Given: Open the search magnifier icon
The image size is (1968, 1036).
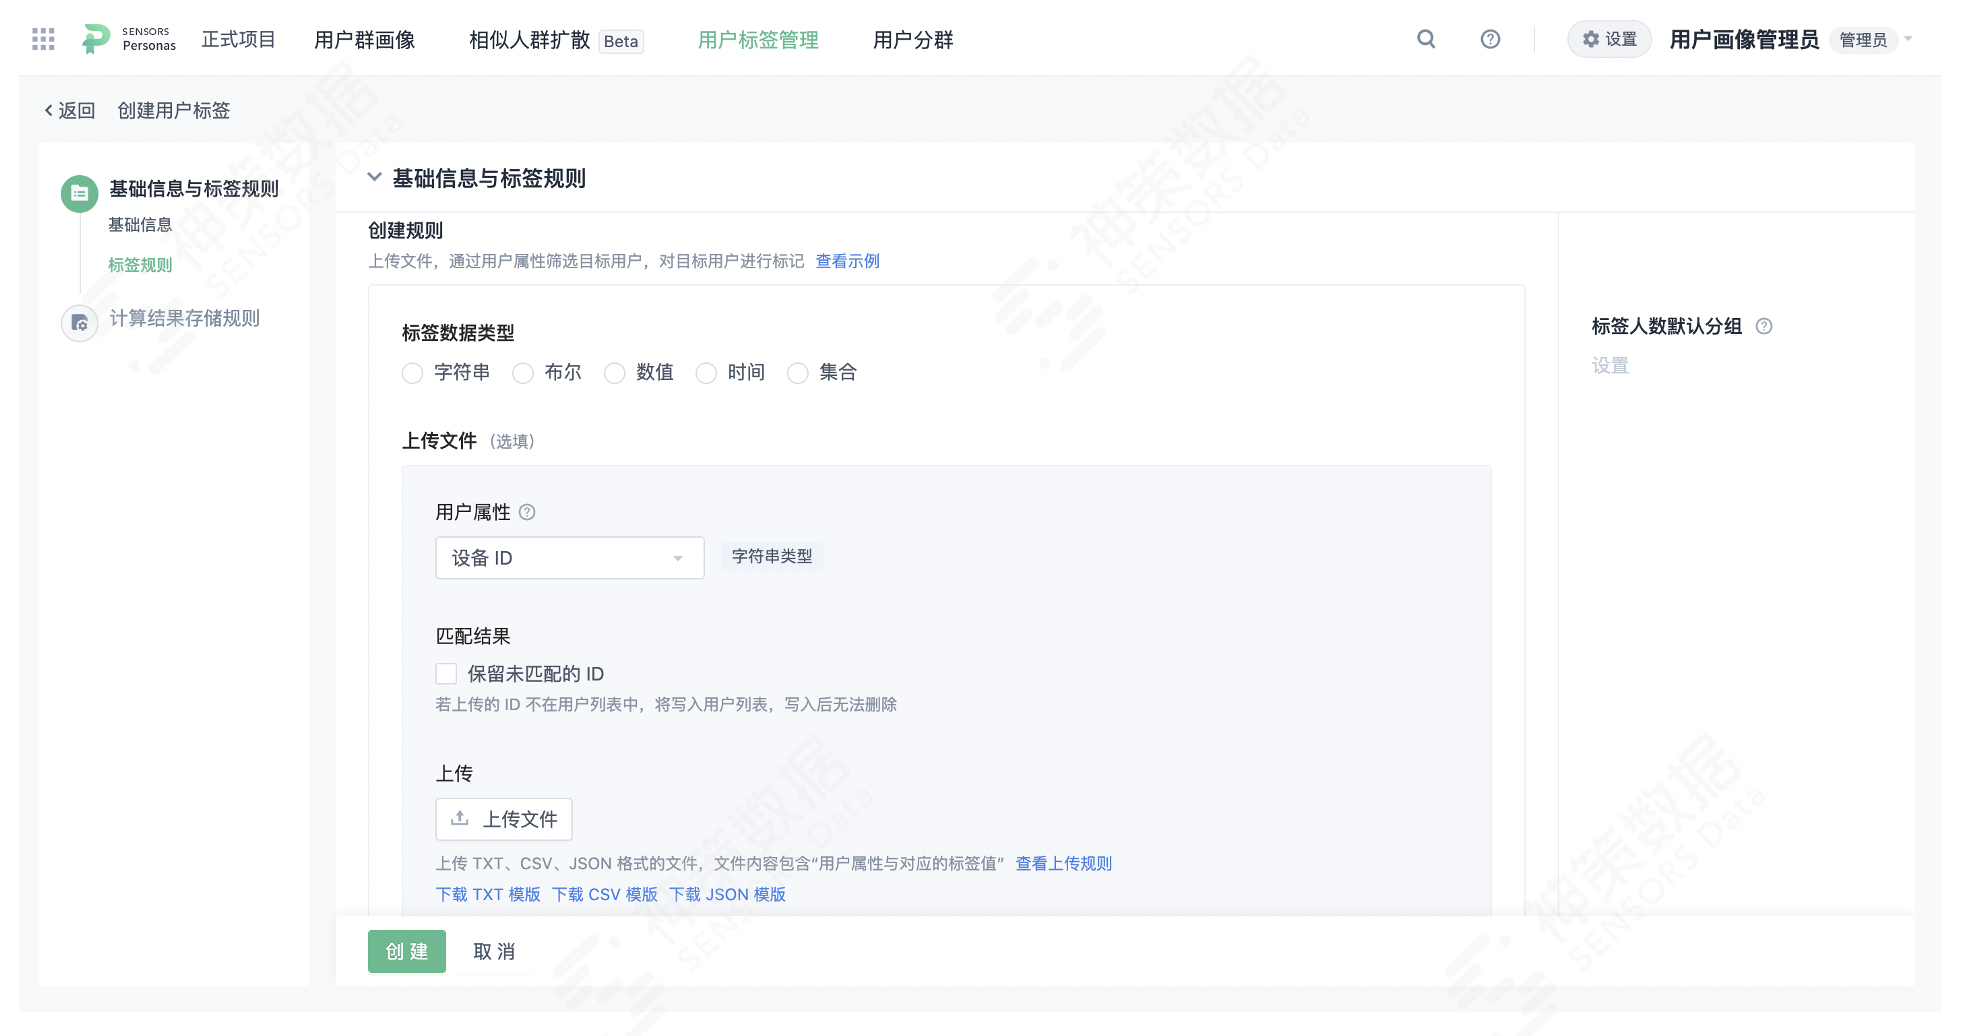Looking at the screenshot, I should pos(1426,39).
